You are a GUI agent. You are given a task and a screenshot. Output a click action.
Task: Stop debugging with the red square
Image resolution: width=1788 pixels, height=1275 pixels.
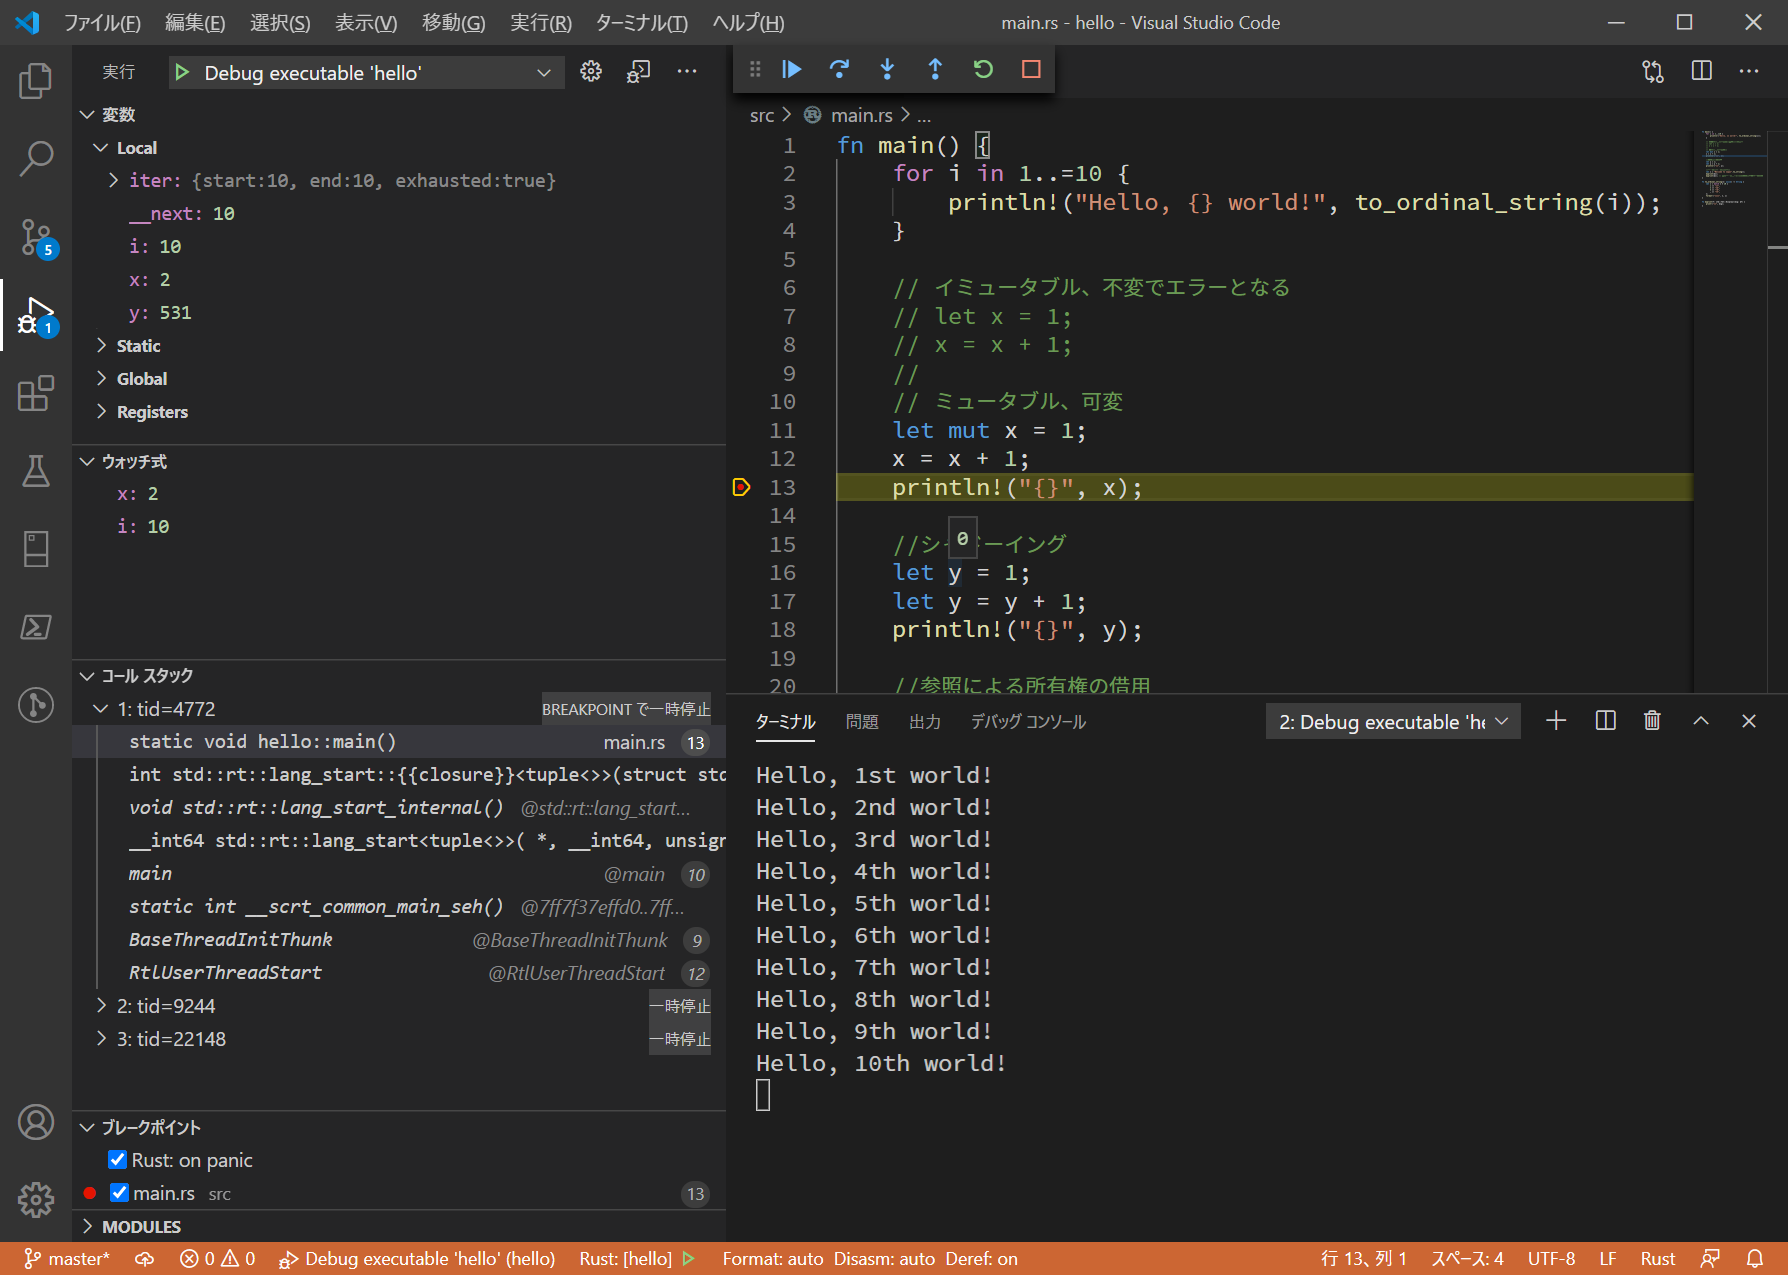1031,69
